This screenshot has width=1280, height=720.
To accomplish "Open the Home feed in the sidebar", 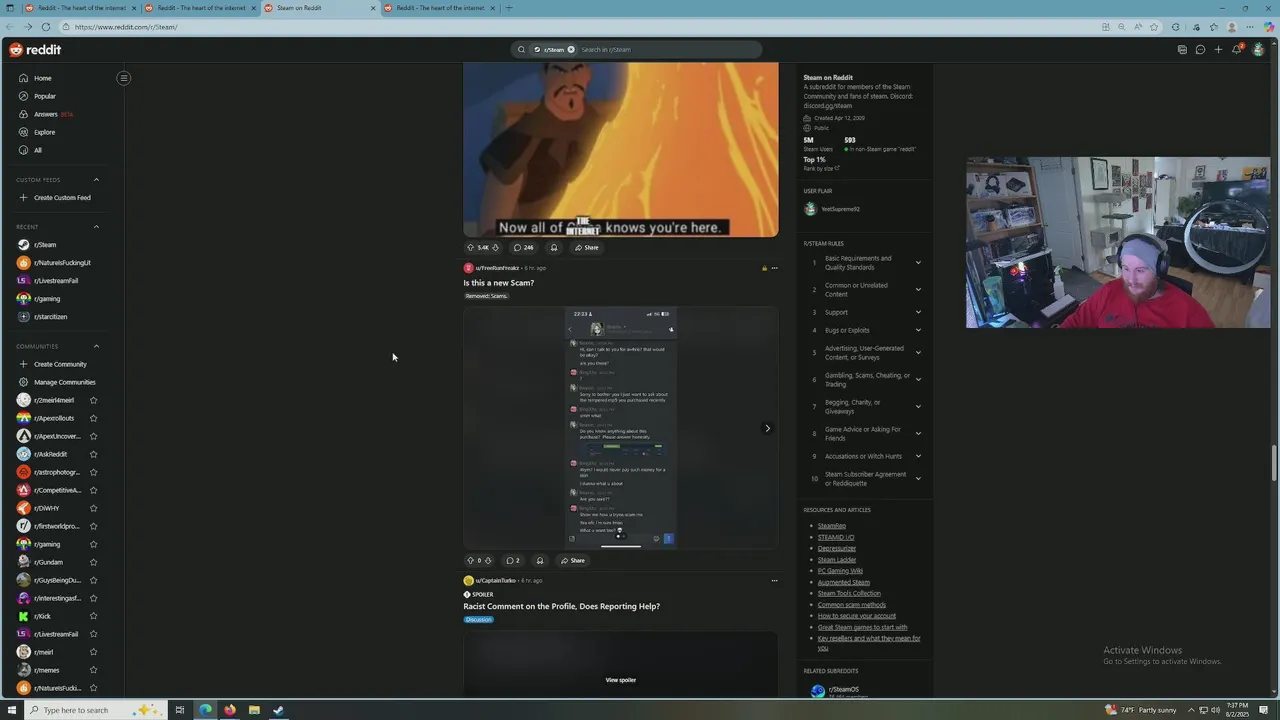I will (x=42, y=78).
